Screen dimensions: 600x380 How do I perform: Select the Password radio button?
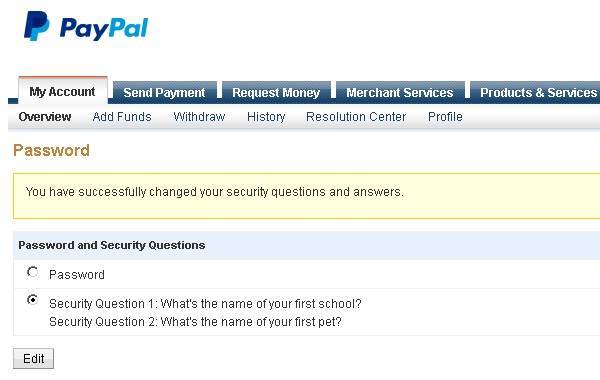coord(33,272)
